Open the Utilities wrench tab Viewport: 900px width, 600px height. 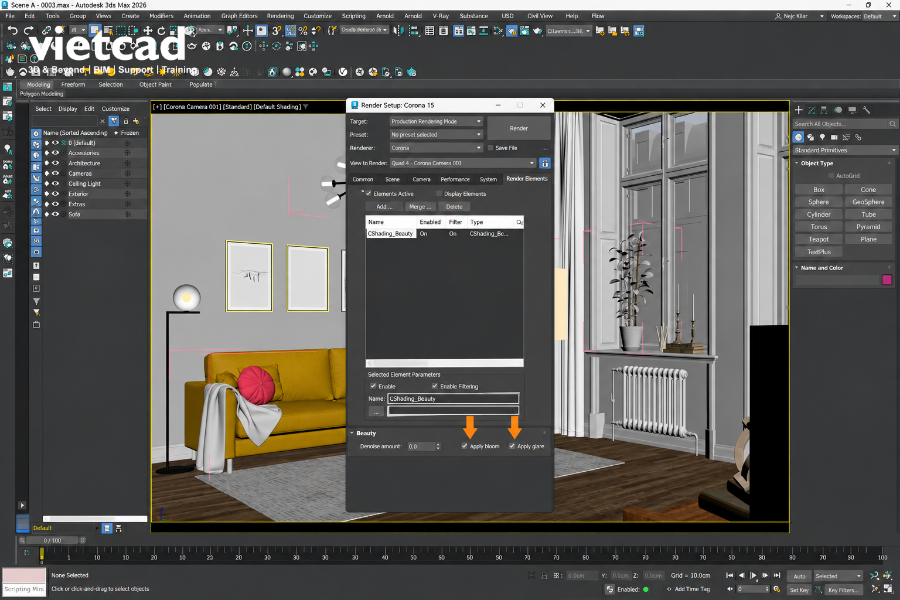[866, 110]
